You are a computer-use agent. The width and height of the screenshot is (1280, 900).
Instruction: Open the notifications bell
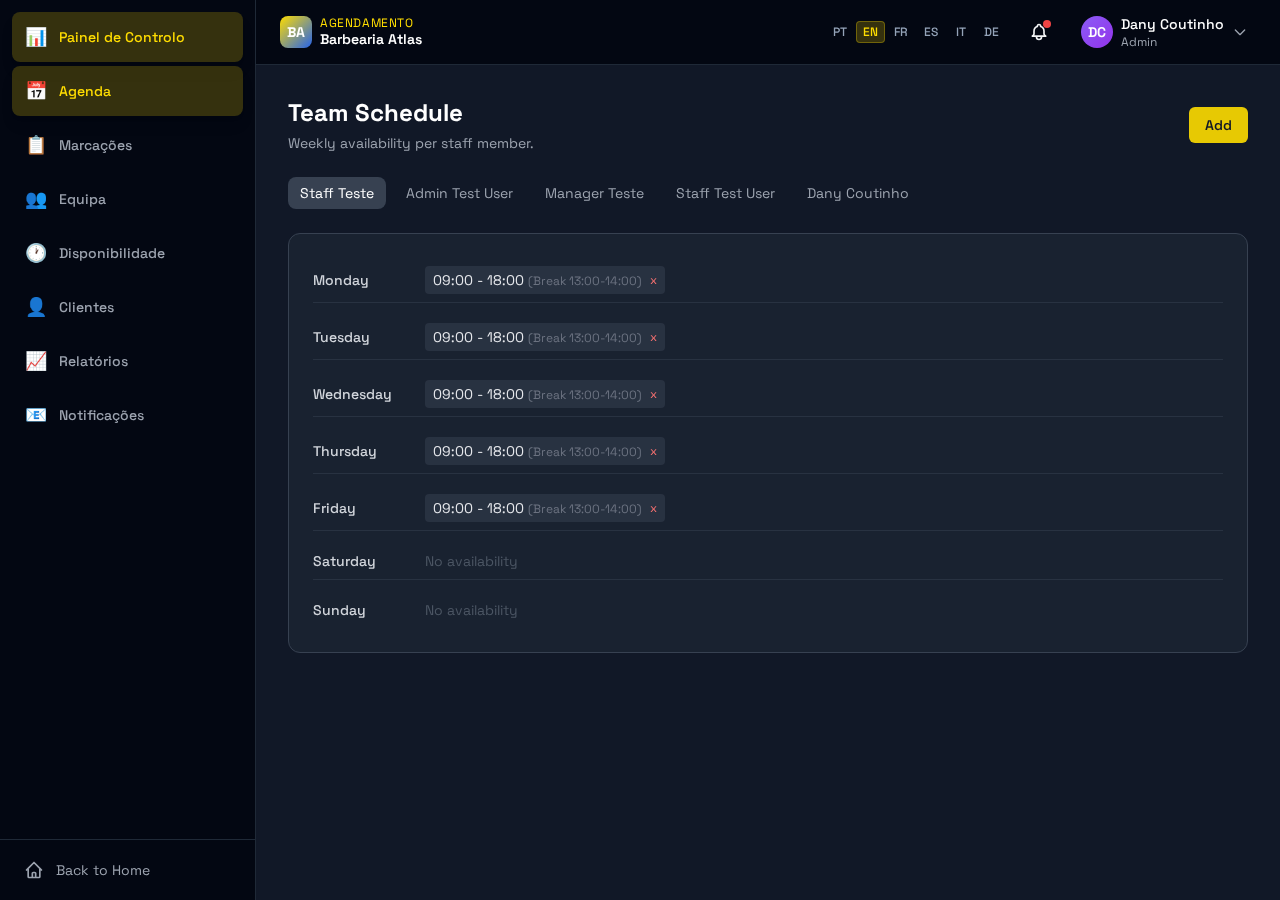tap(1039, 32)
